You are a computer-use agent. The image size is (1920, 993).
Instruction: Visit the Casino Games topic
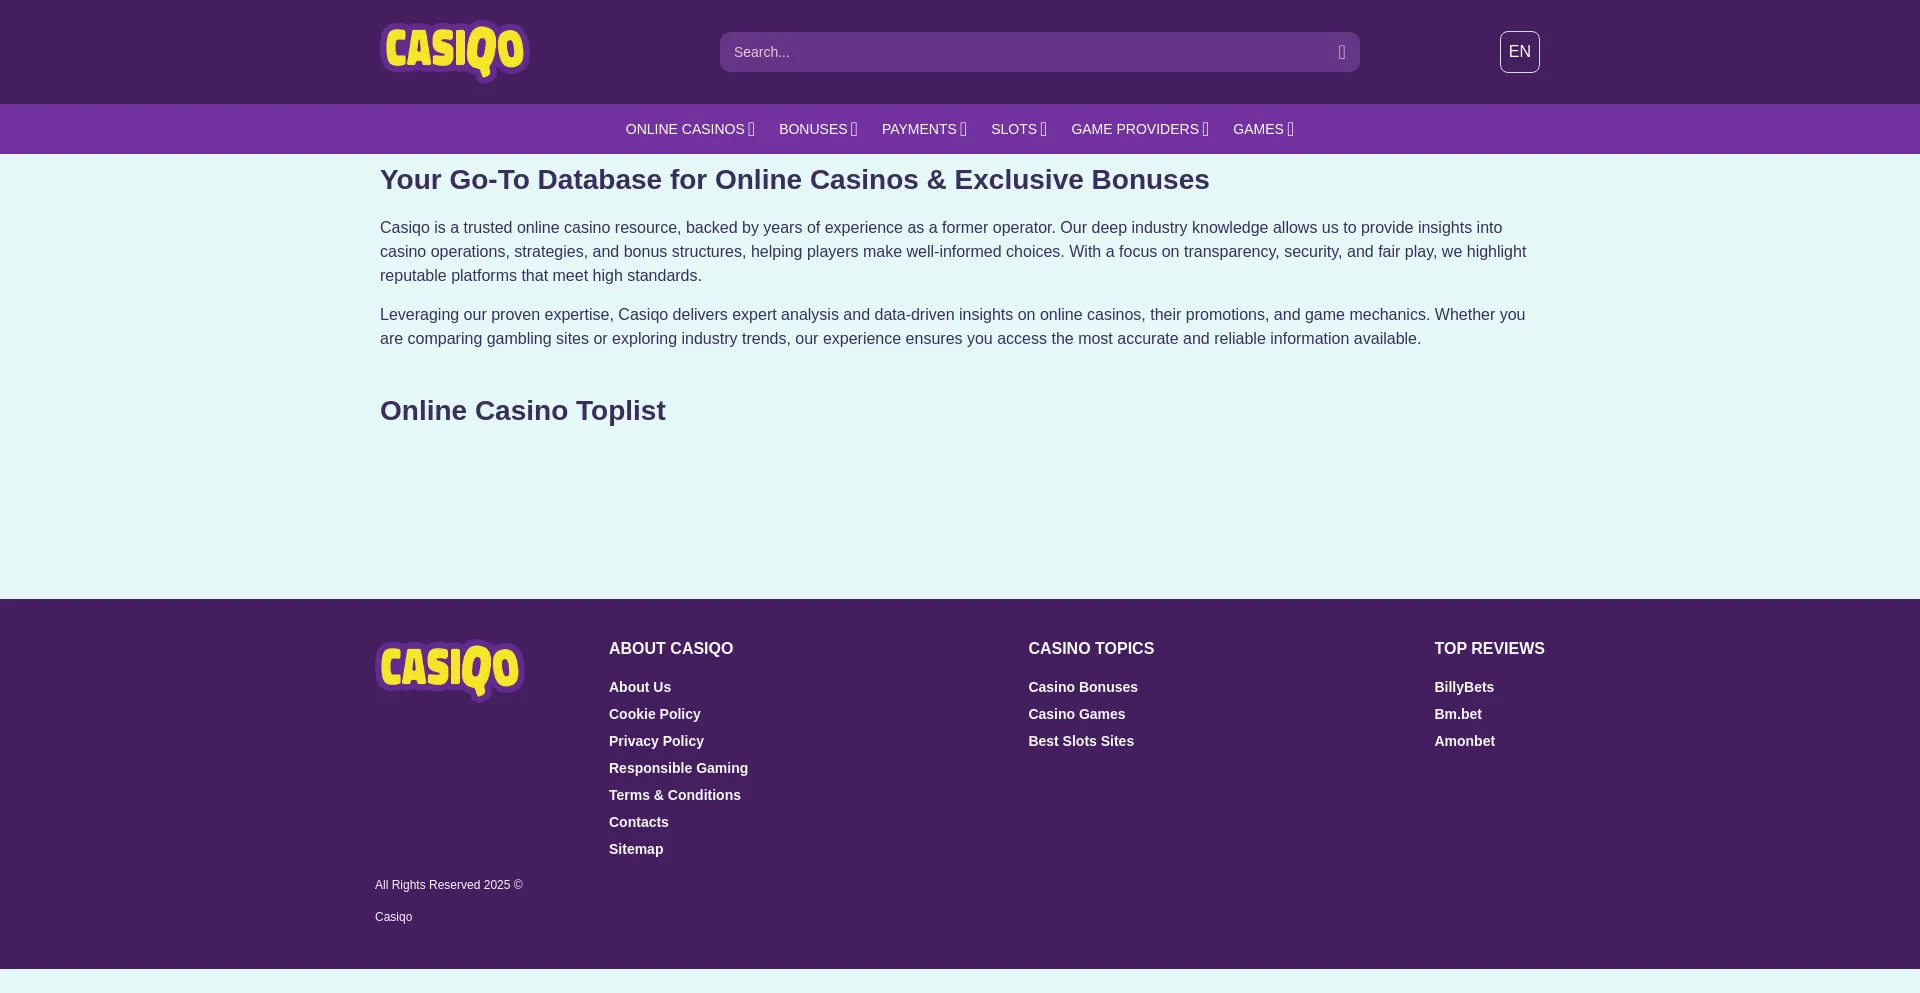[x=1077, y=714]
